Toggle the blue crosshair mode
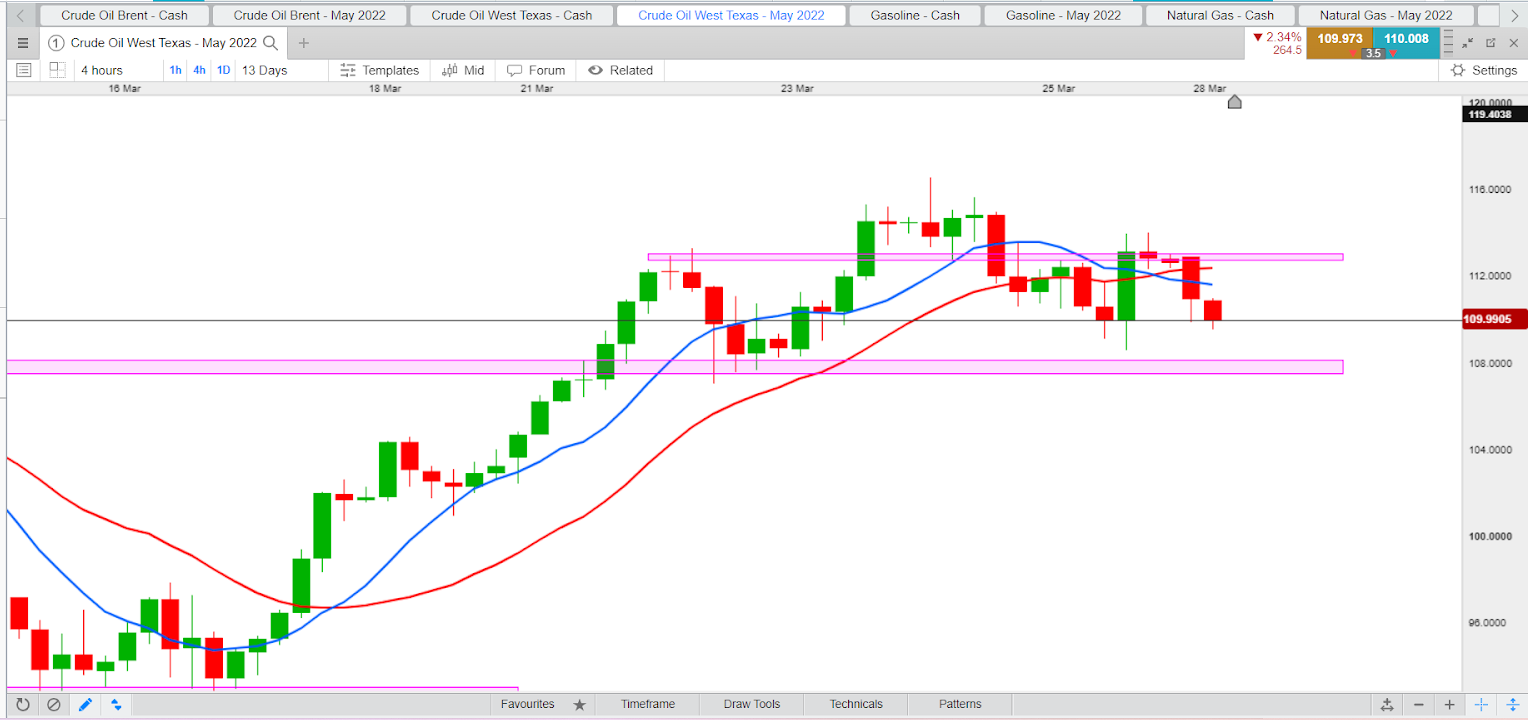This screenshot has height=720, width=1528. coord(1481,705)
